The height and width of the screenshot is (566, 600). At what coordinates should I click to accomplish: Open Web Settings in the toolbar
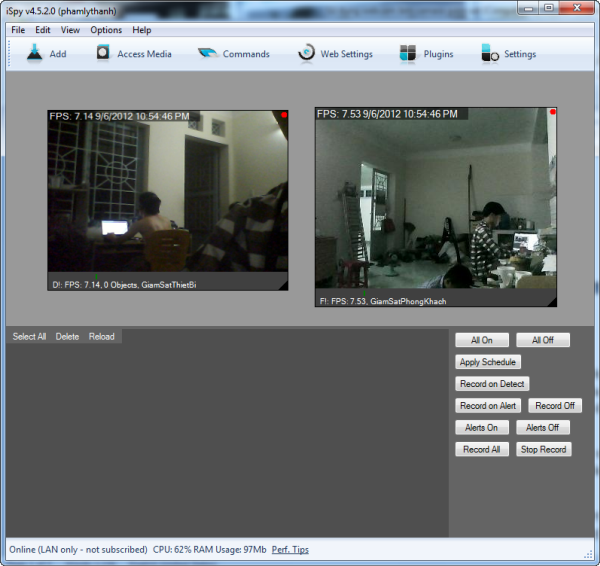pyautogui.click(x=335, y=54)
